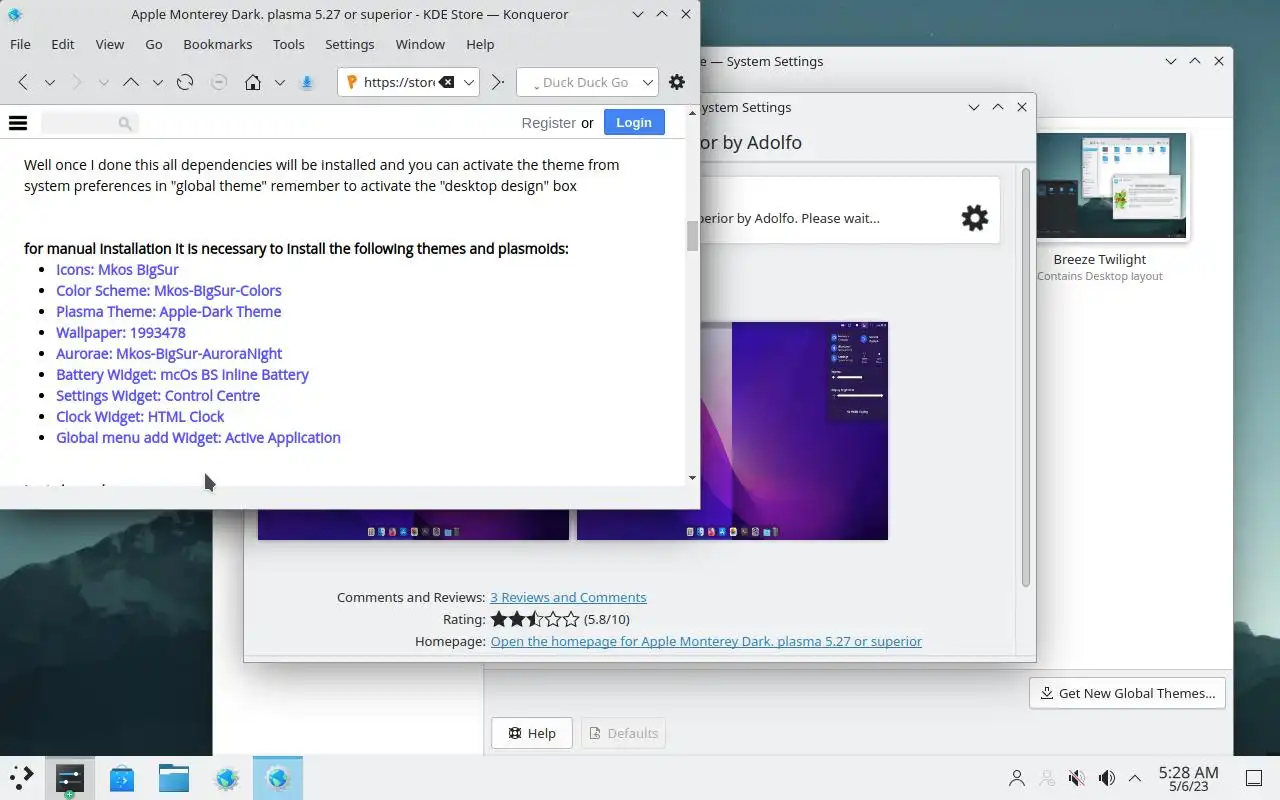
Task: Expand the search engine dropdown
Action: (647, 82)
